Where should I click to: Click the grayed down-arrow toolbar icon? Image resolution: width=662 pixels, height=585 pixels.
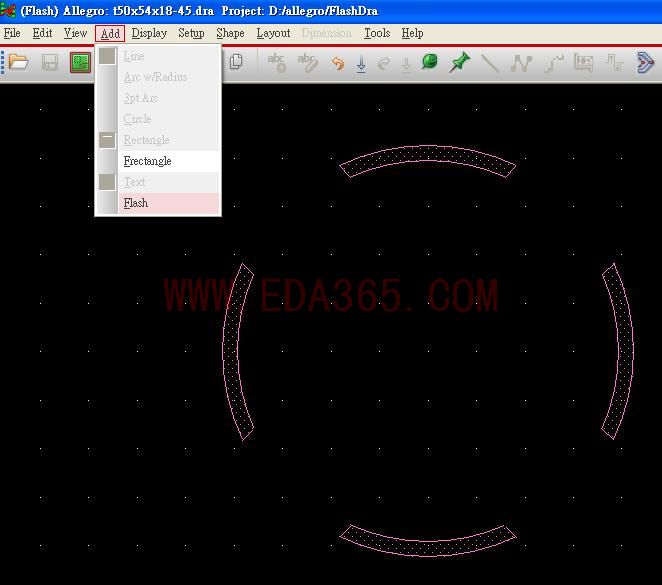tap(406, 64)
